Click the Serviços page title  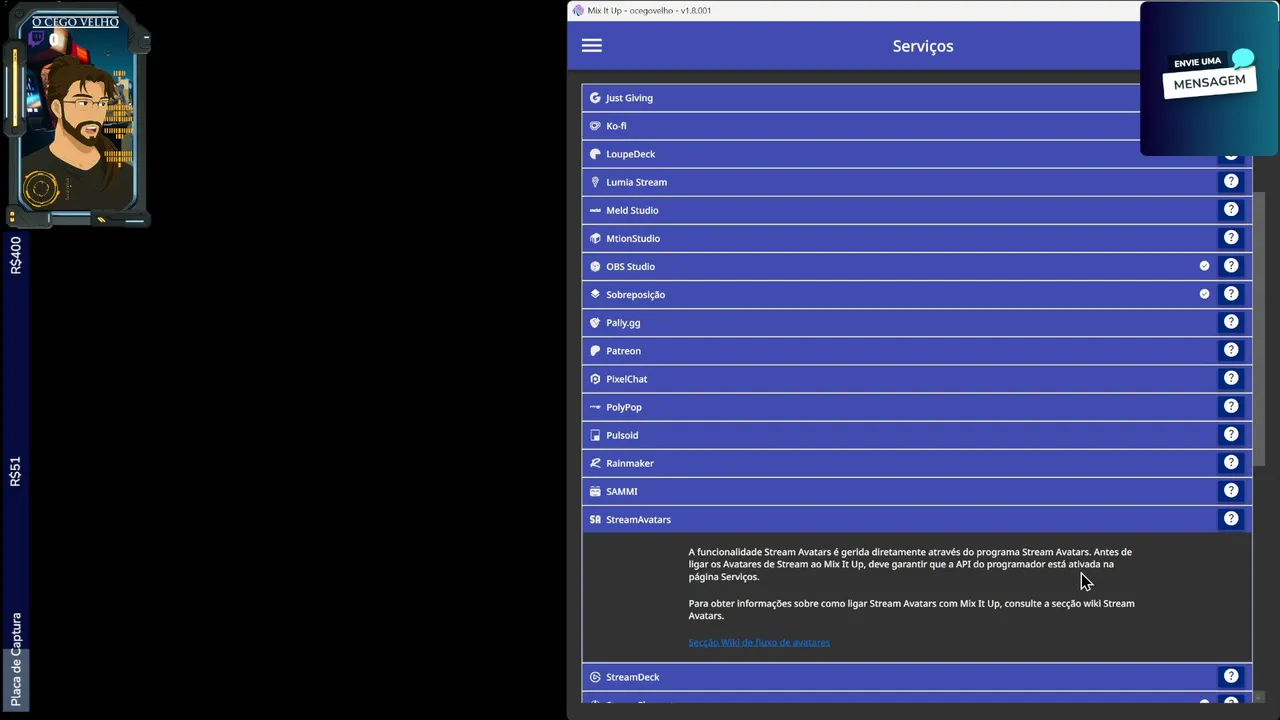923,46
